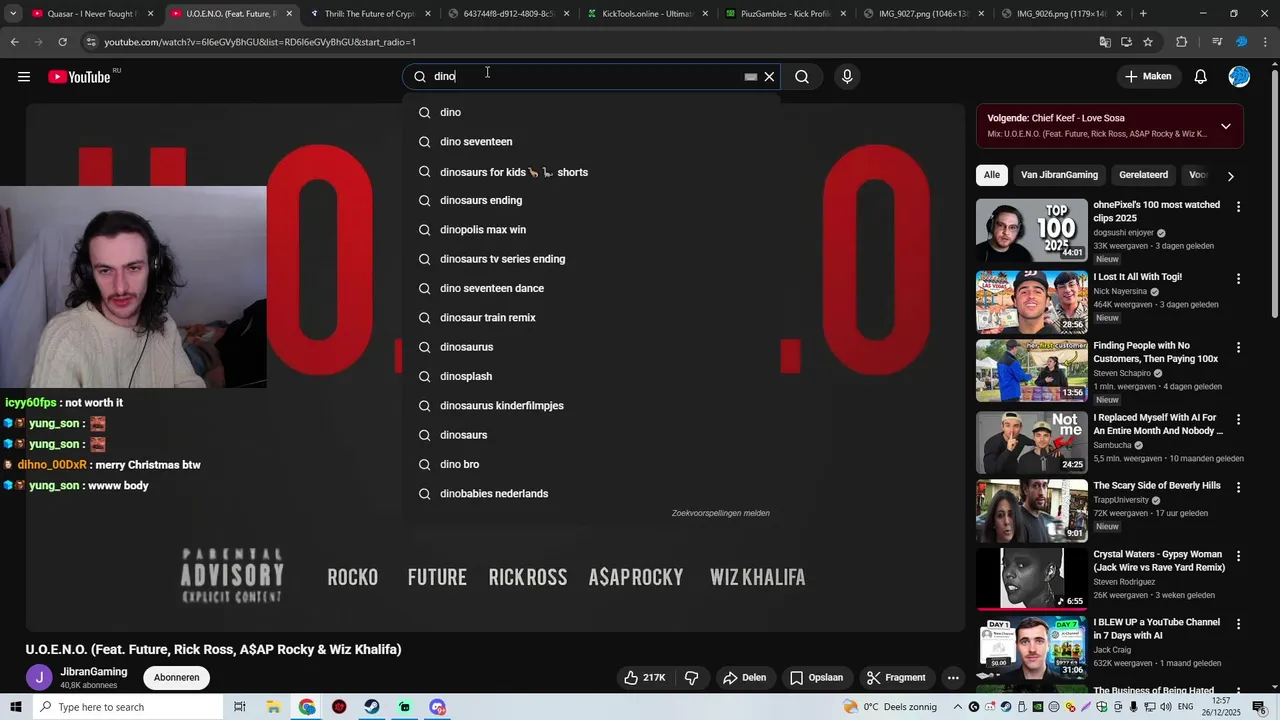Screen dimensions: 1280x720
Task: Open the YouTube account avatar menu
Action: pos(1239,77)
